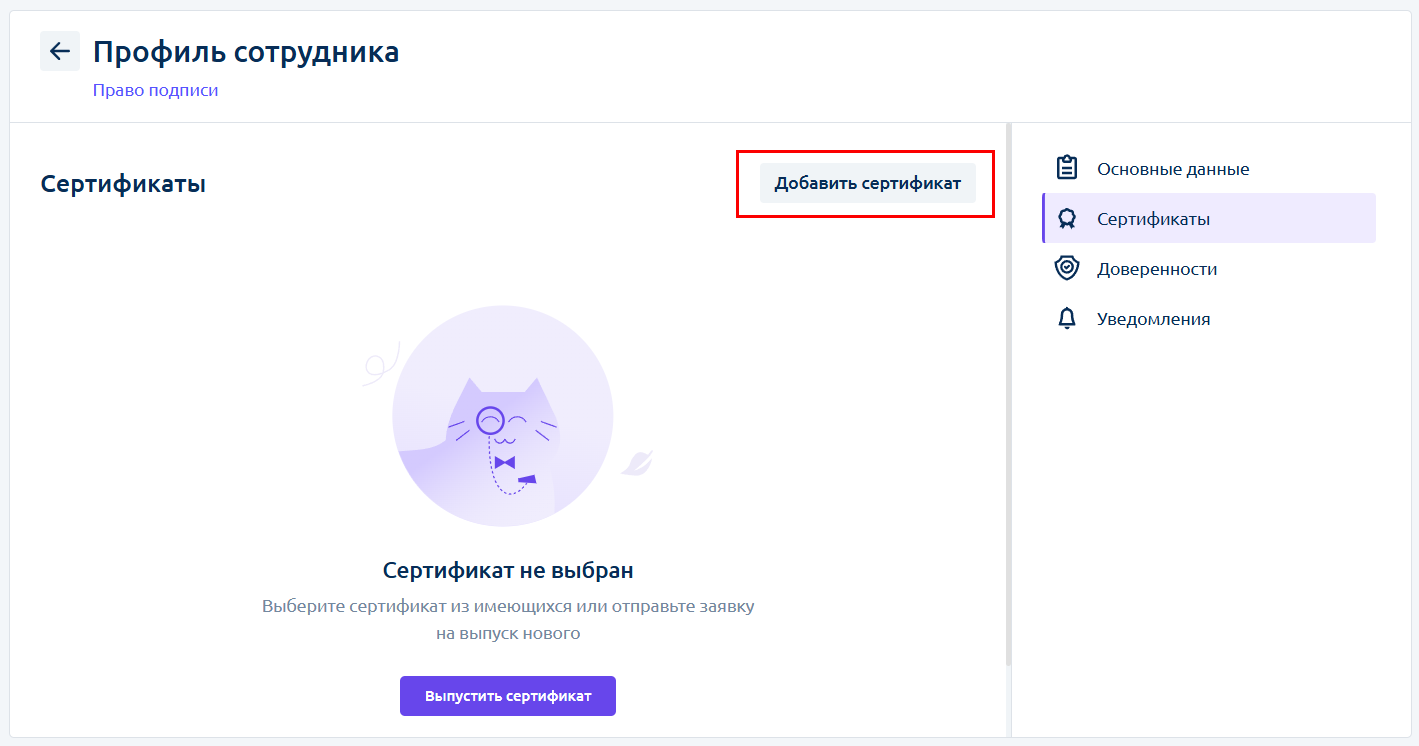This screenshot has width=1419, height=746.
Task: Click the Добавить сертификат button
Action: coord(867,183)
